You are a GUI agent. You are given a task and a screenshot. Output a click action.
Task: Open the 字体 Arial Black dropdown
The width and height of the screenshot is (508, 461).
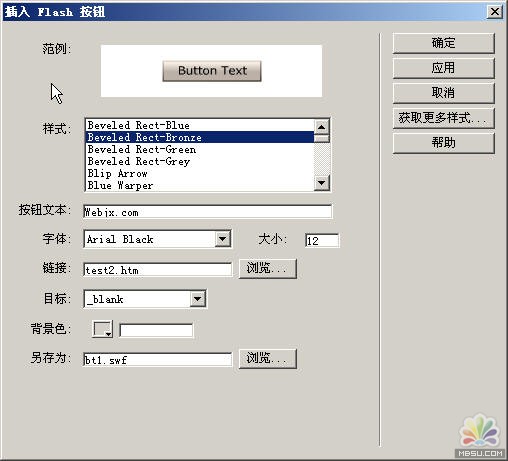click(x=223, y=239)
